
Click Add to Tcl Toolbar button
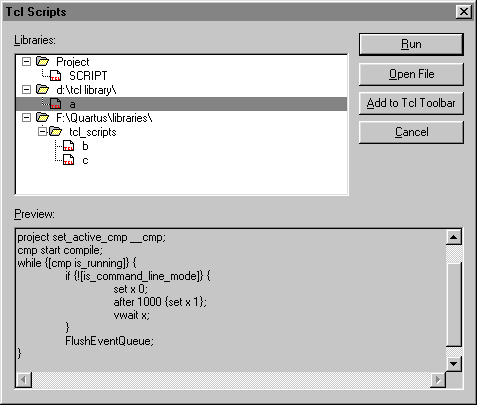click(x=411, y=103)
